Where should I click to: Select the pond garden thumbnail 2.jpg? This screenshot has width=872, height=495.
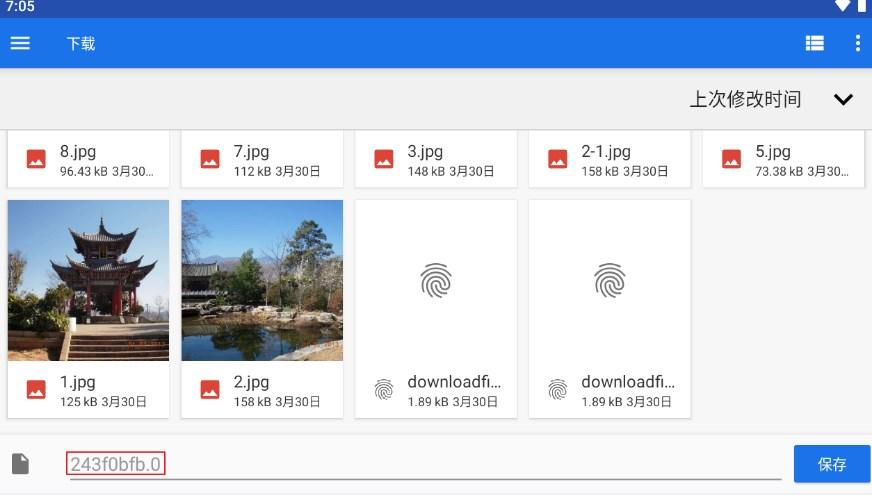click(262, 280)
